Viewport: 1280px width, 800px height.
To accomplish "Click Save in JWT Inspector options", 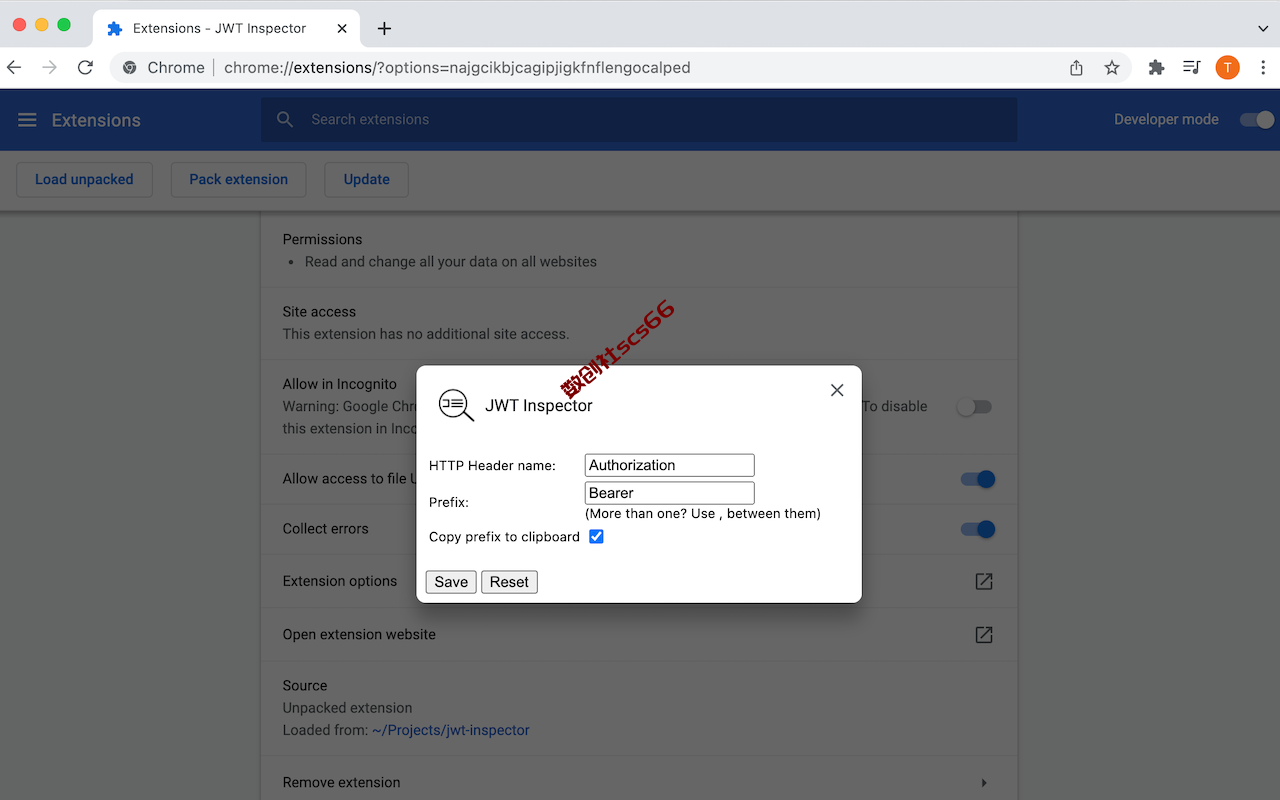I will click(x=451, y=582).
